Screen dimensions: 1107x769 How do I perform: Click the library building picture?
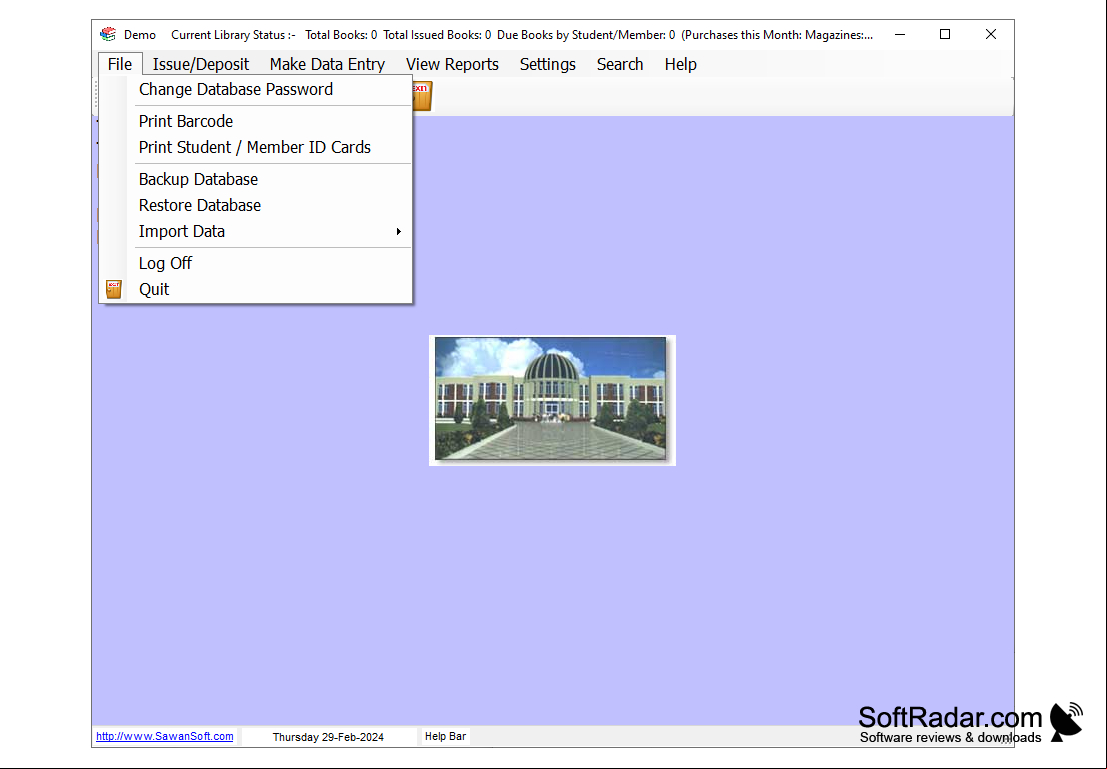point(551,400)
